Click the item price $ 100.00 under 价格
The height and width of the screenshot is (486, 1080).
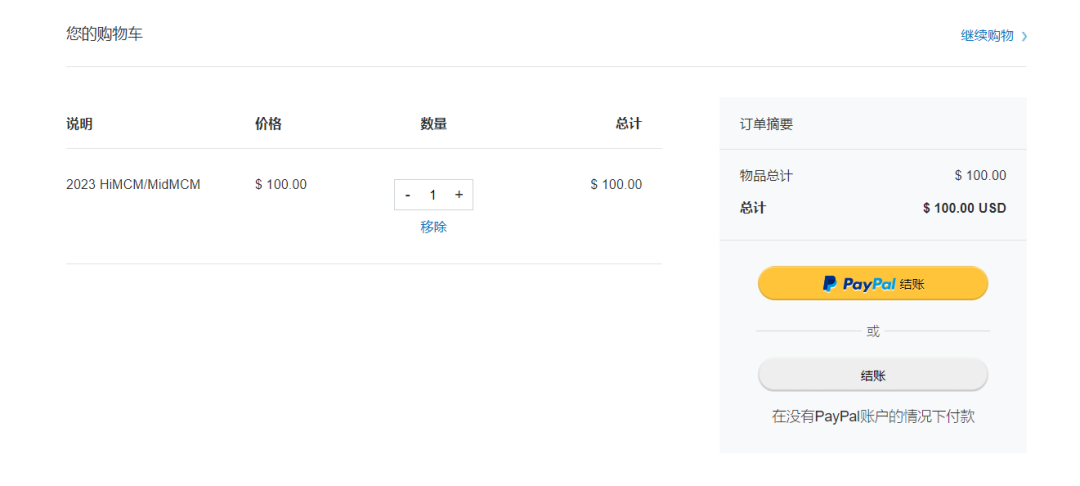[281, 184]
